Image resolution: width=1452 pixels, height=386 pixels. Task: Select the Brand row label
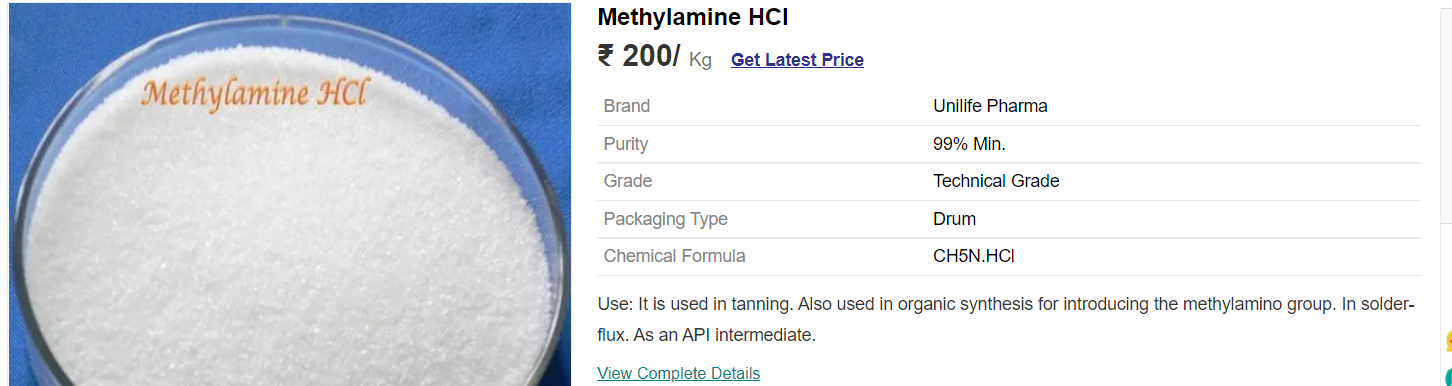point(627,106)
